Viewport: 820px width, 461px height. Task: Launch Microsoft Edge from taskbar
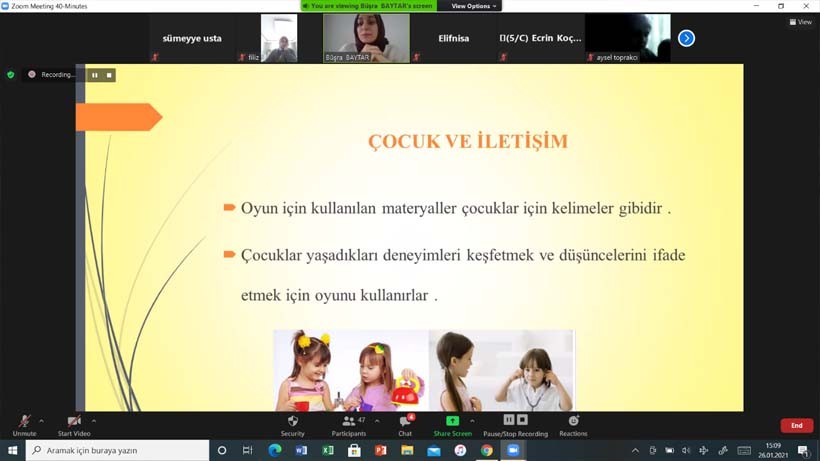coord(275,450)
